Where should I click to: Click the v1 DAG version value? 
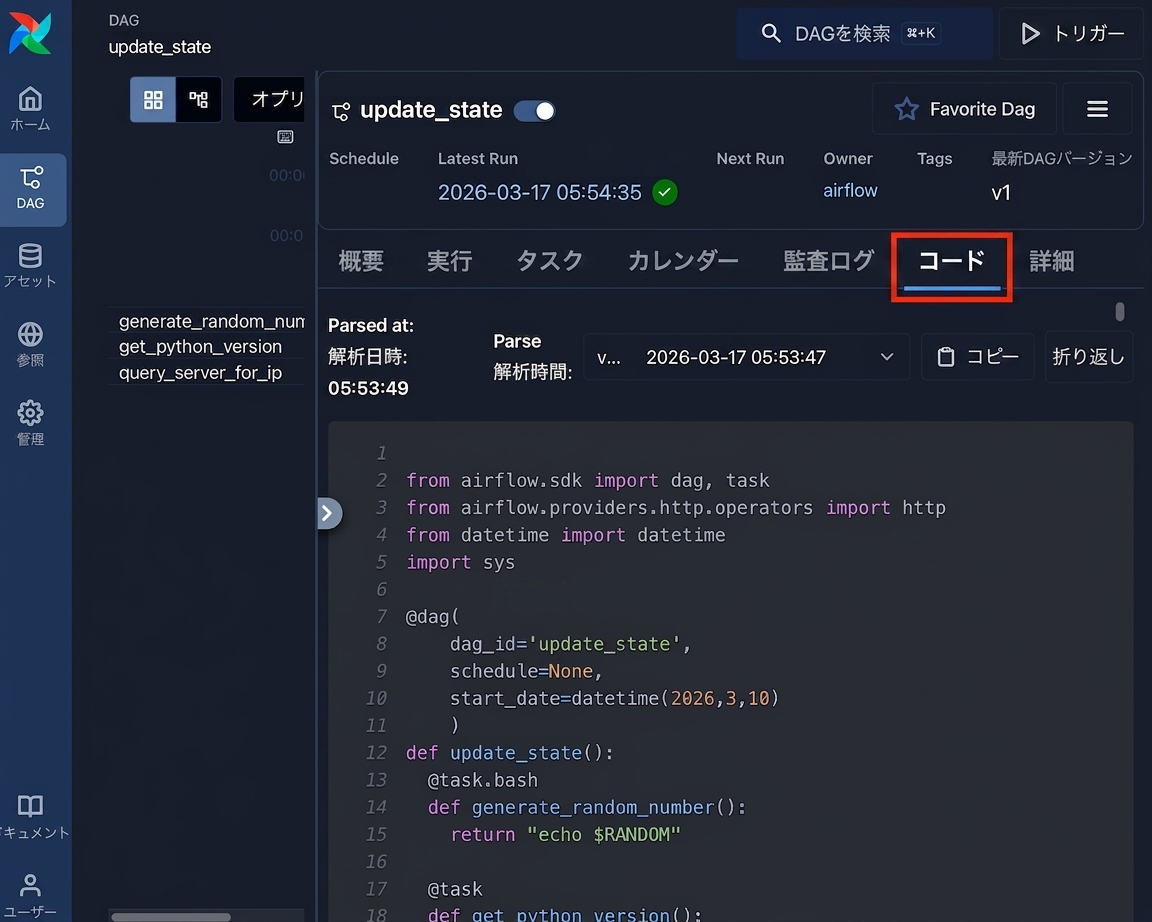point(1001,193)
